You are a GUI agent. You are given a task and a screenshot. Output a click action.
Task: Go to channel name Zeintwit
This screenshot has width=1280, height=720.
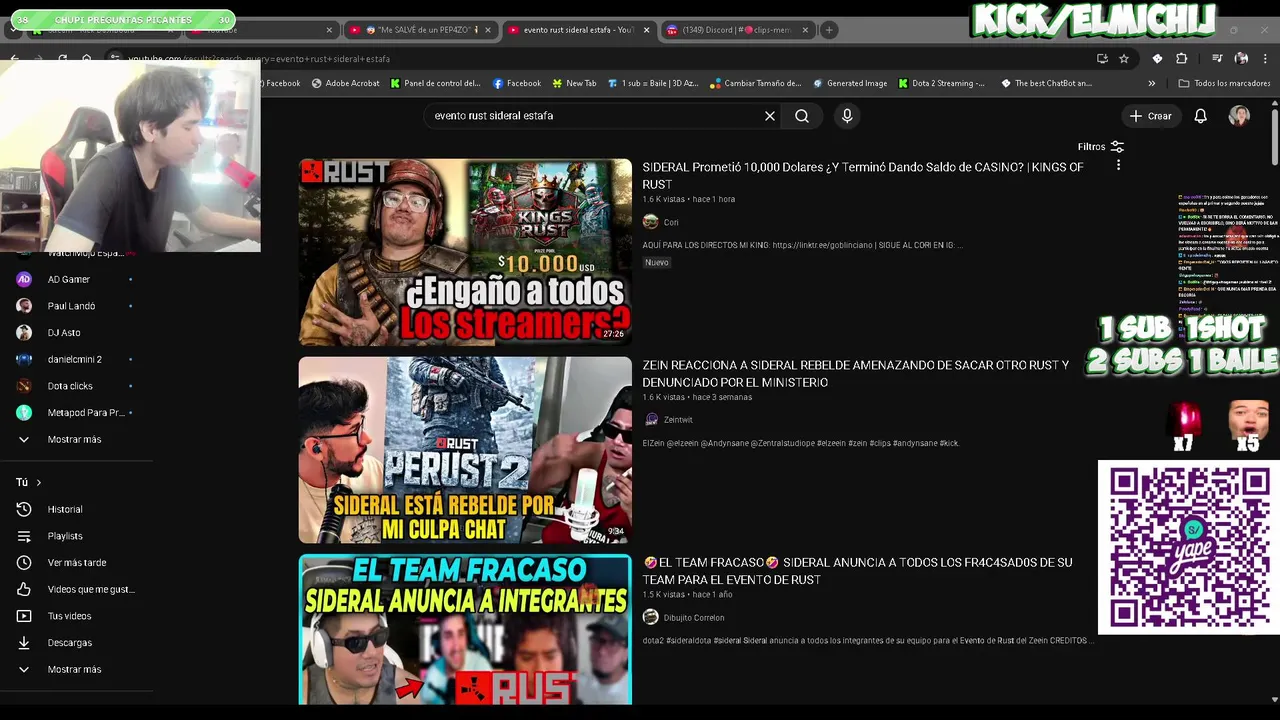click(x=678, y=420)
